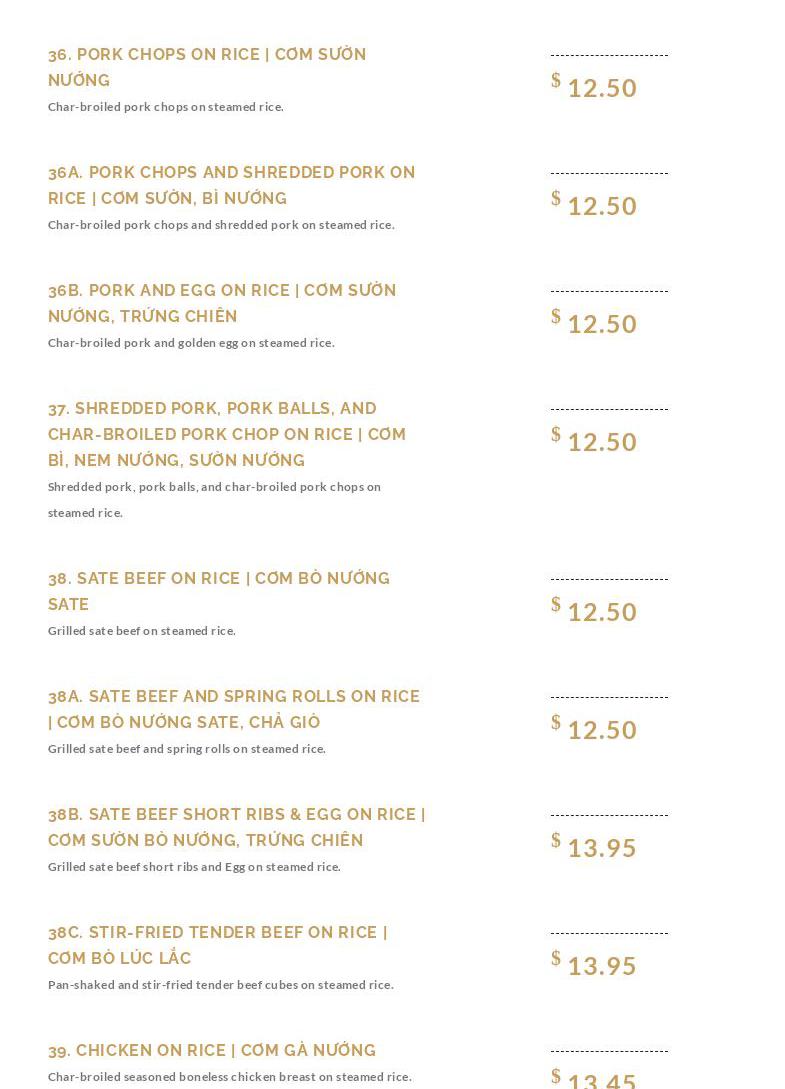This screenshot has width=785, height=1089.
Task: Click the $12.50 price beside item 37
Action: point(595,442)
